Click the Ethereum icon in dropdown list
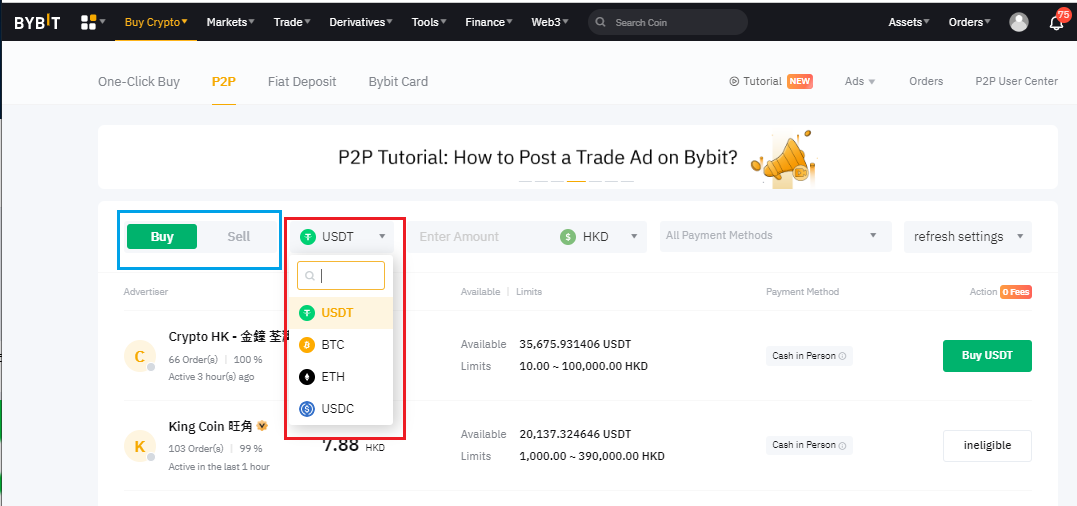1077x506 pixels. click(x=307, y=377)
